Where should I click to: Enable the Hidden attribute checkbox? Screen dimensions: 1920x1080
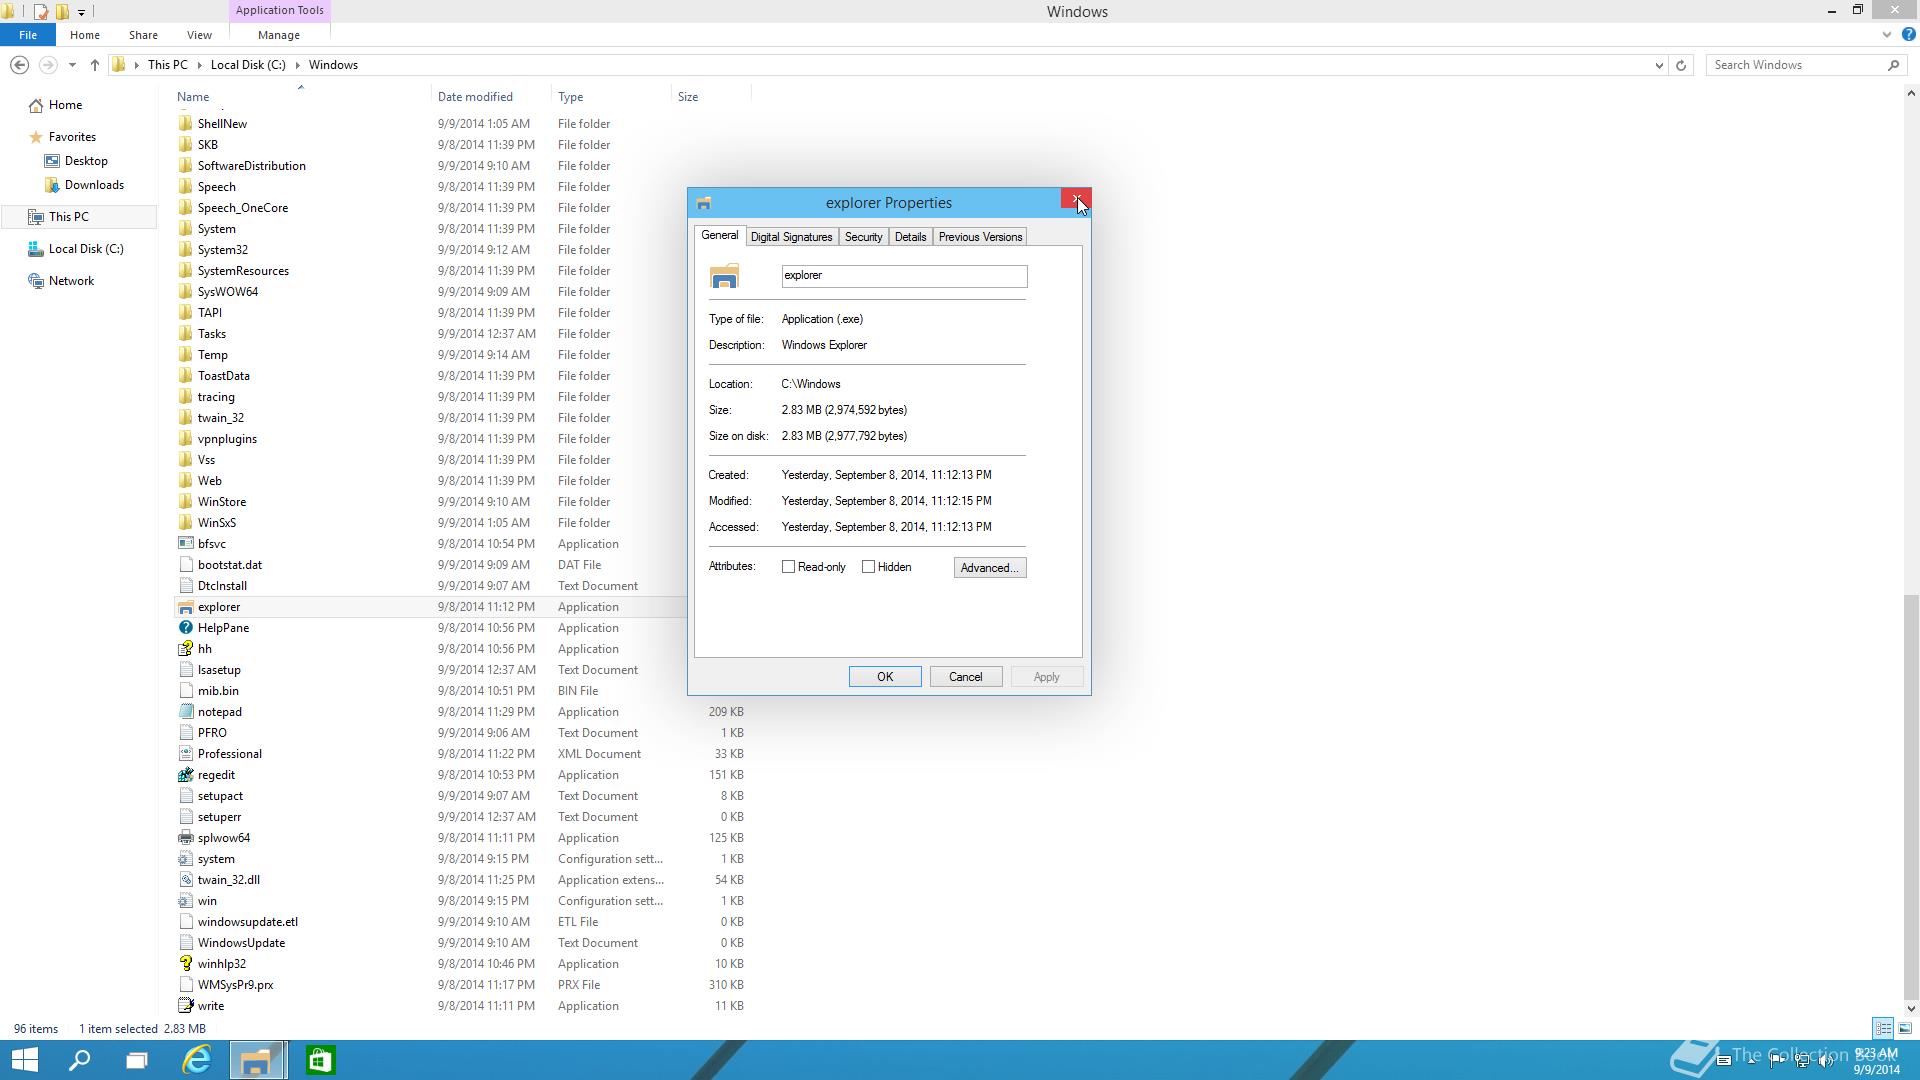click(x=868, y=567)
